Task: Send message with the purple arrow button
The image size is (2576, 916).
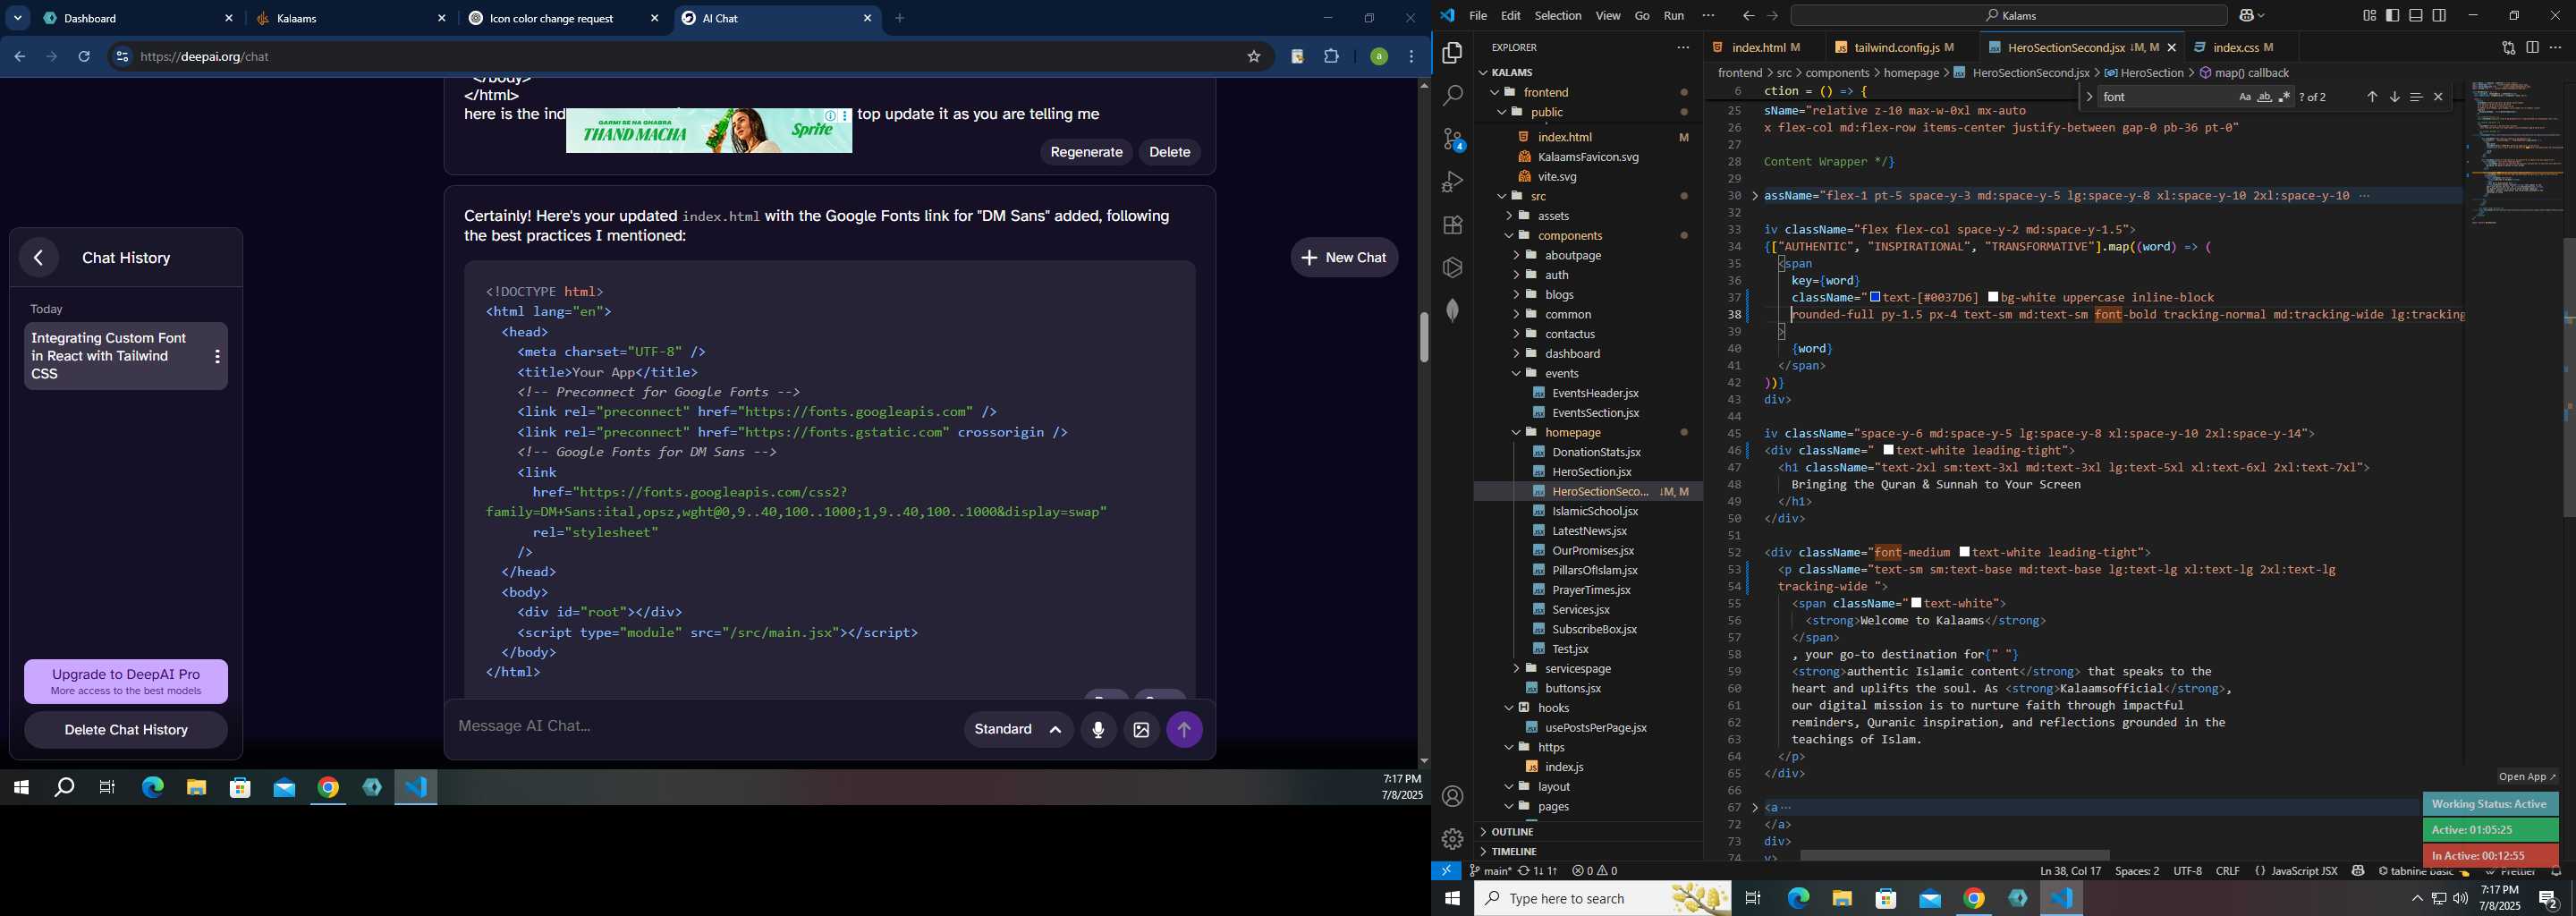Action: (x=1184, y=730)
